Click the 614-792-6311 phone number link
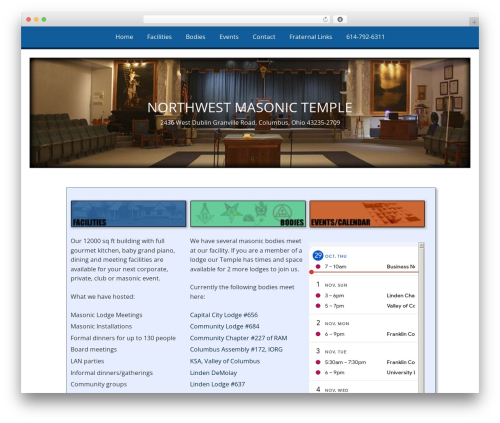The height and width of the screenshot is (423, 500). pyautogui.click(x=365, y=37)
